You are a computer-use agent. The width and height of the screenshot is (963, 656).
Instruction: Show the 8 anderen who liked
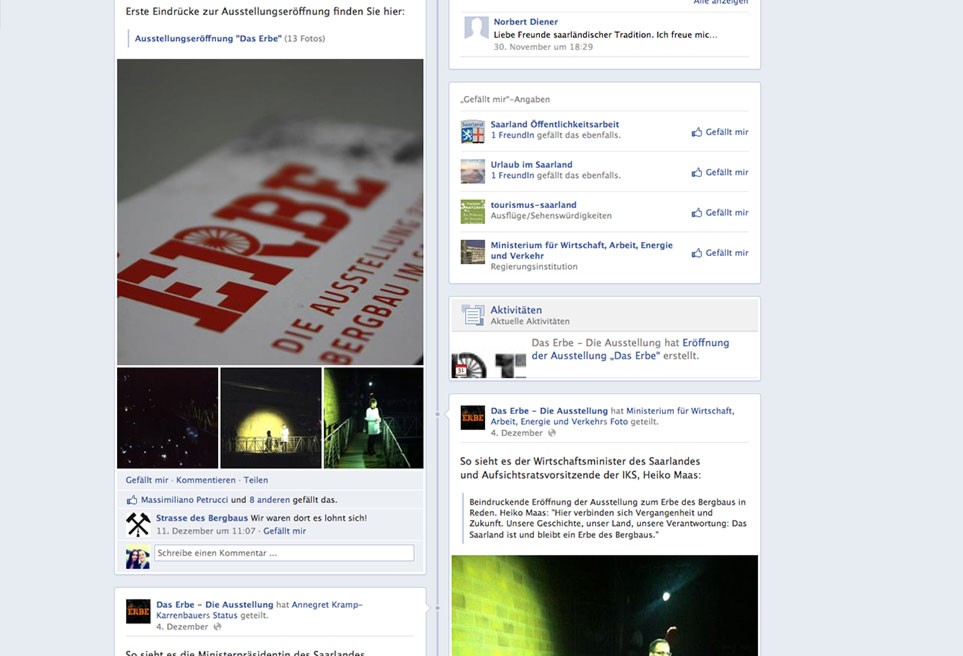point(270,499)
